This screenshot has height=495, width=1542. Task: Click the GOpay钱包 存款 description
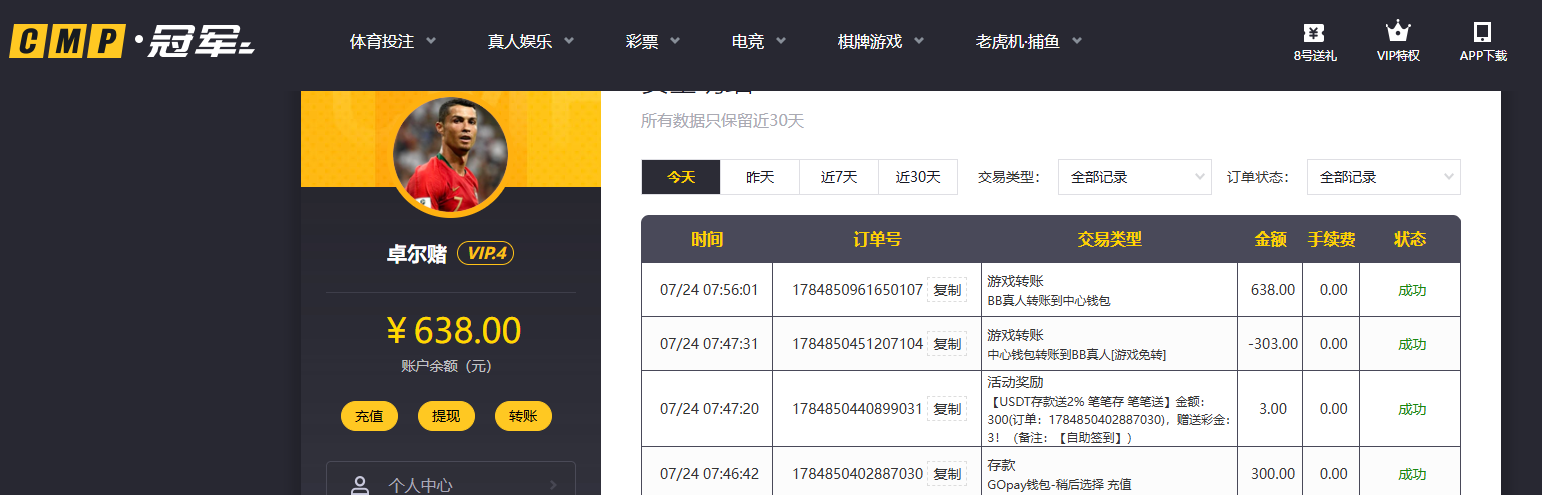tap(1059, 474)
